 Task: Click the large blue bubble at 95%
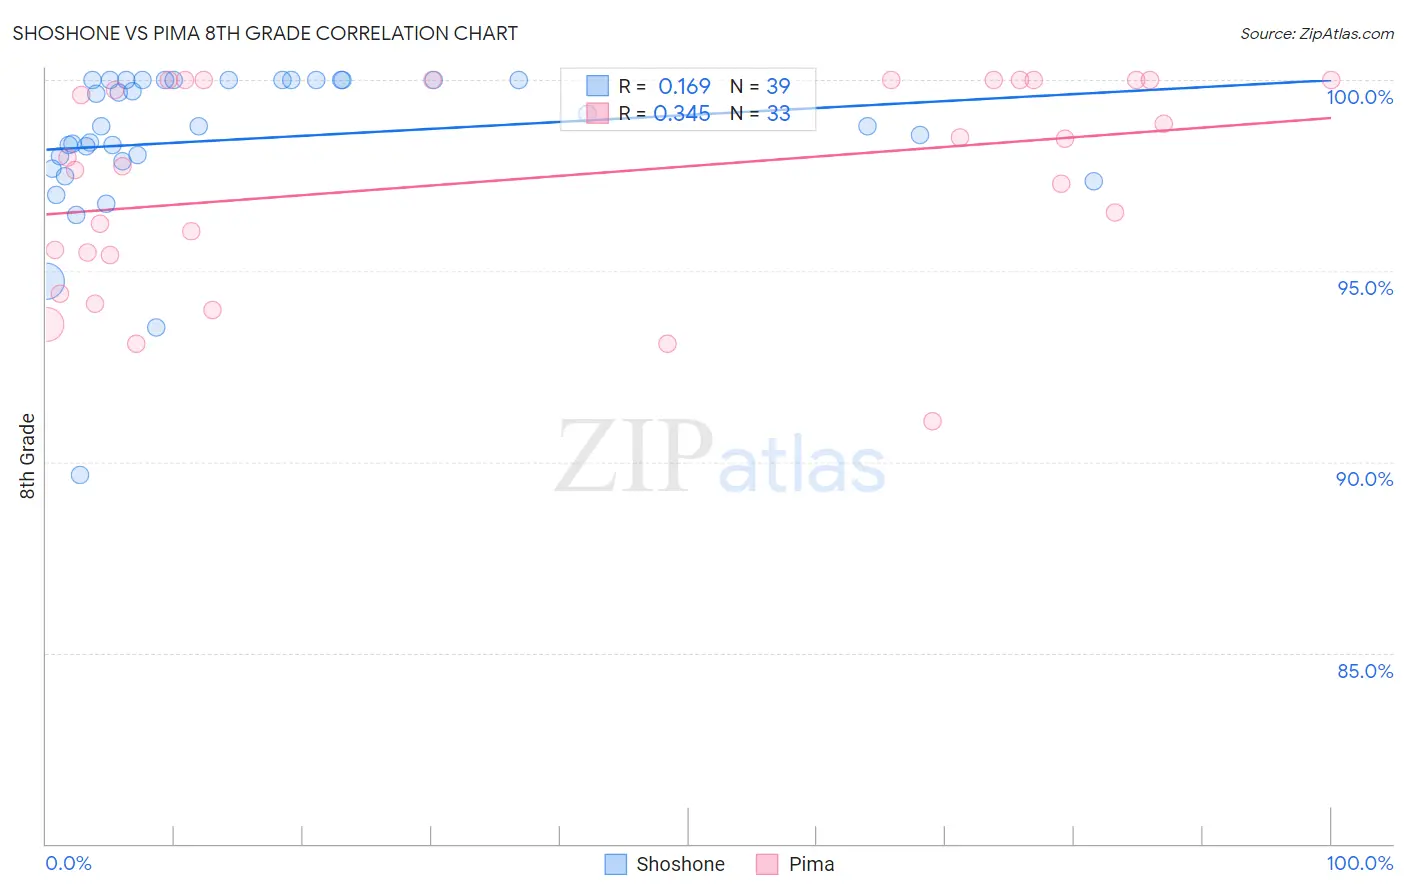(x=46, y=283)
